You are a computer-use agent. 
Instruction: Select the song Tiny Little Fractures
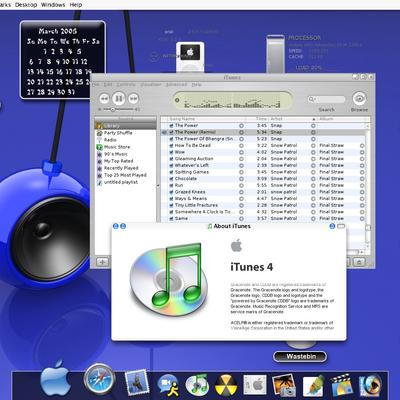point(196,205)
